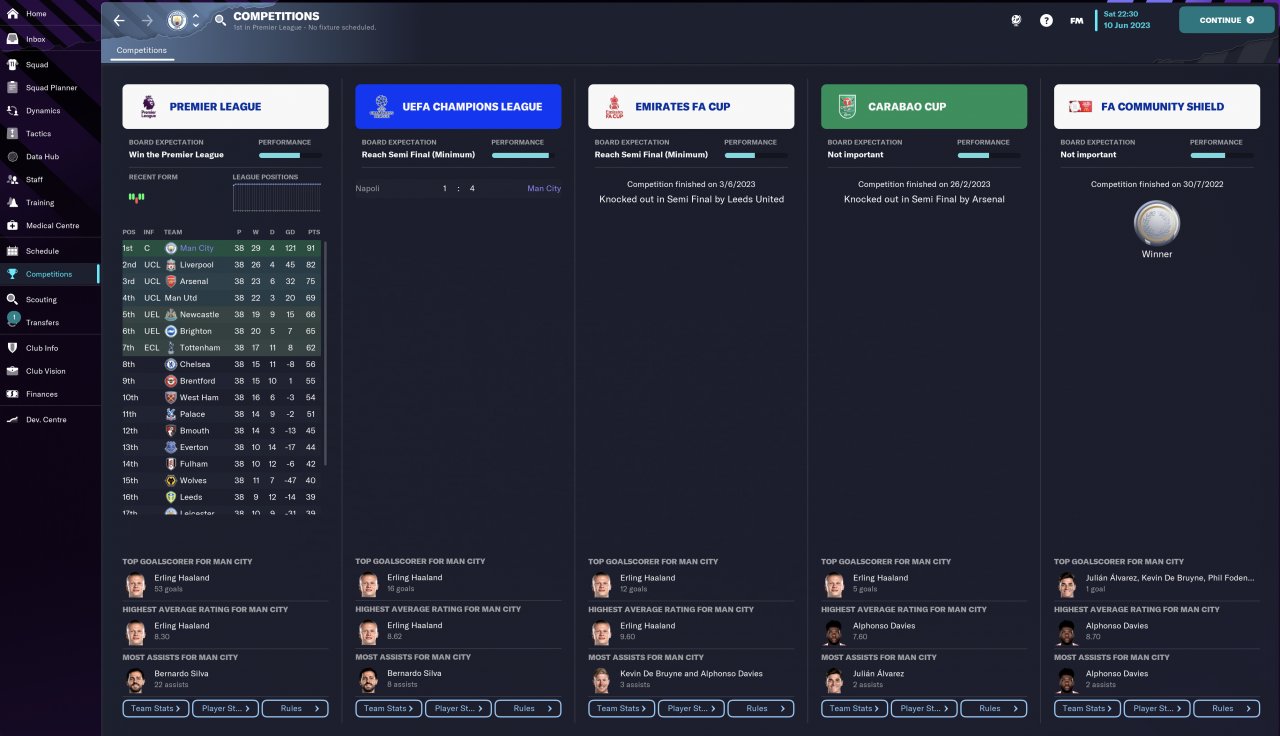Open the search magnifier in the header
Screen dimensions: 1280x736
point(220,20)
